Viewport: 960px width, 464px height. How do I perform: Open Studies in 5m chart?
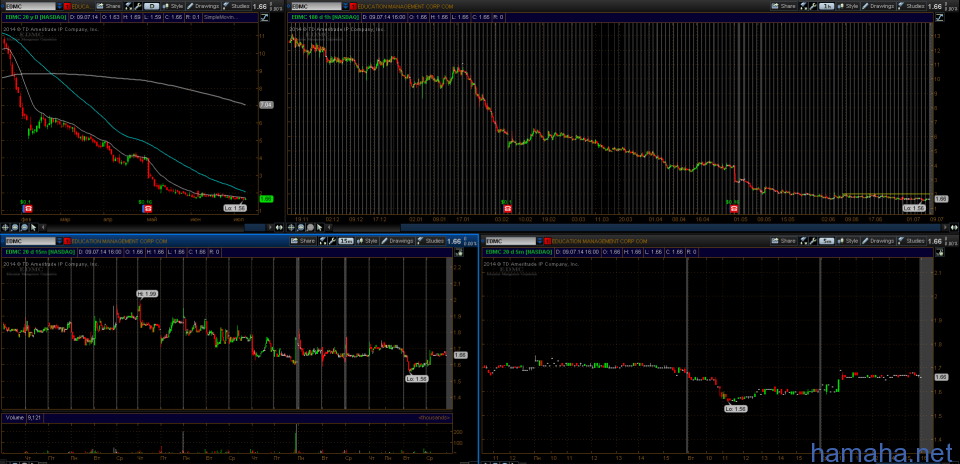point(912,241)
